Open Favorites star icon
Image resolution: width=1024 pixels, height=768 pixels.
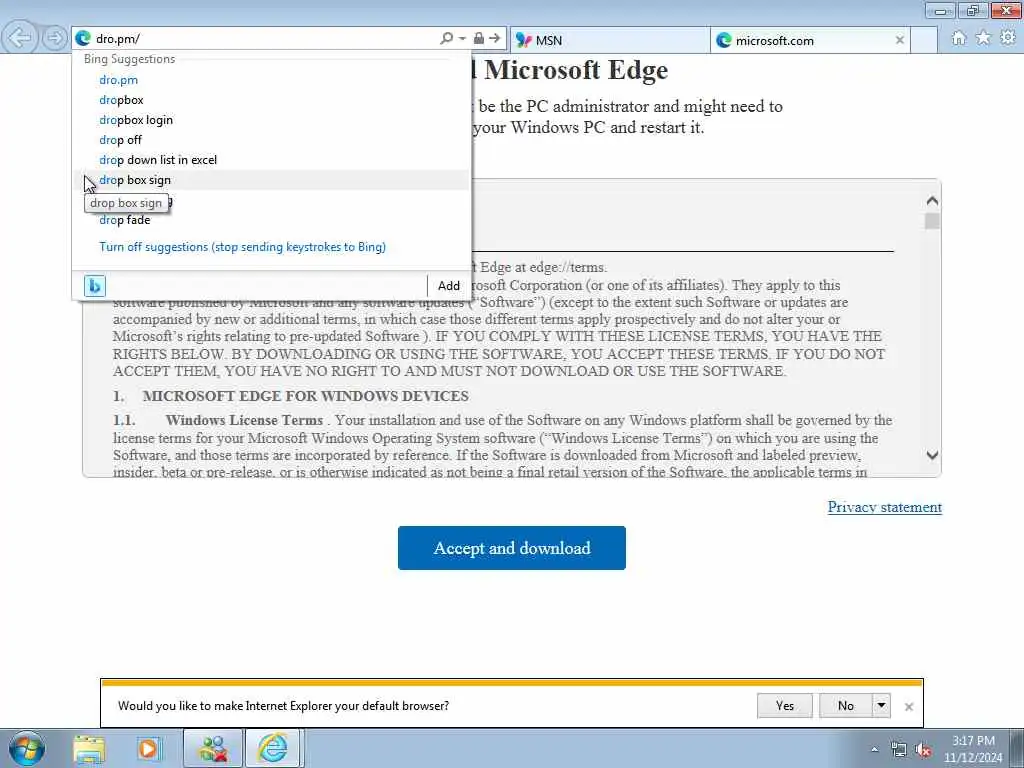[x=983, y=38]
